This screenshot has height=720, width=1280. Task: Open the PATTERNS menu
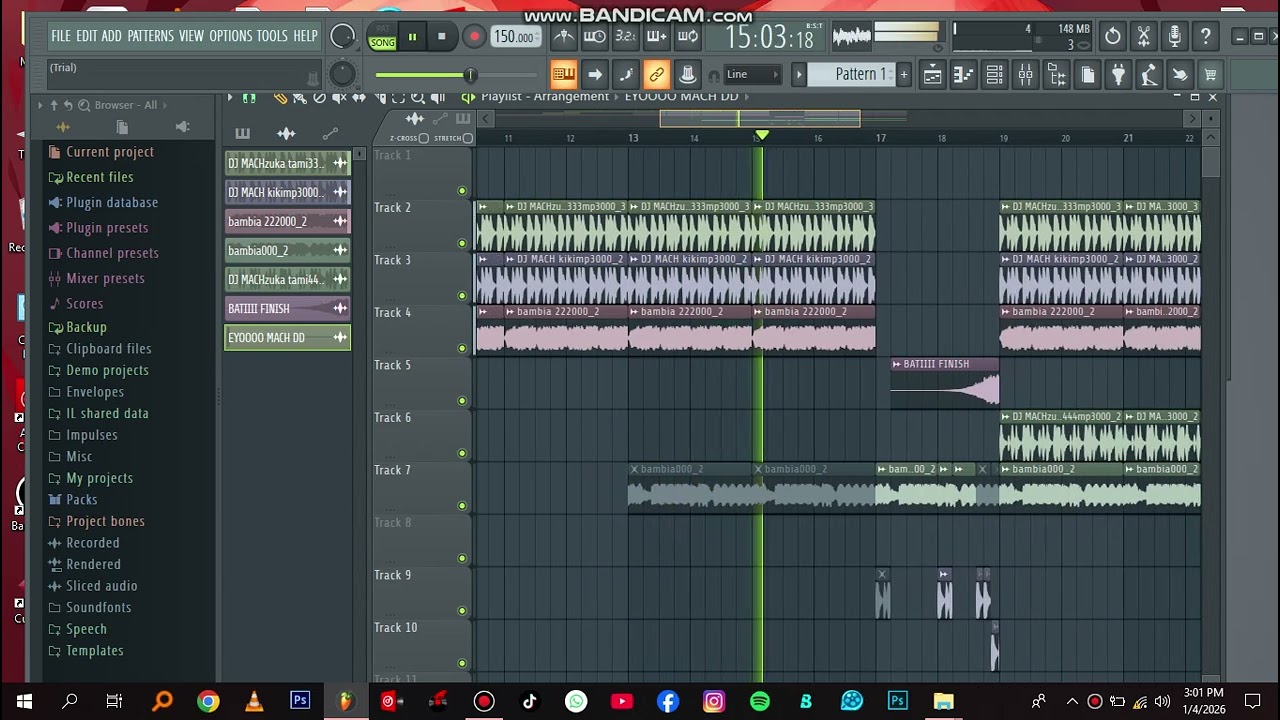tap(150, 36)
